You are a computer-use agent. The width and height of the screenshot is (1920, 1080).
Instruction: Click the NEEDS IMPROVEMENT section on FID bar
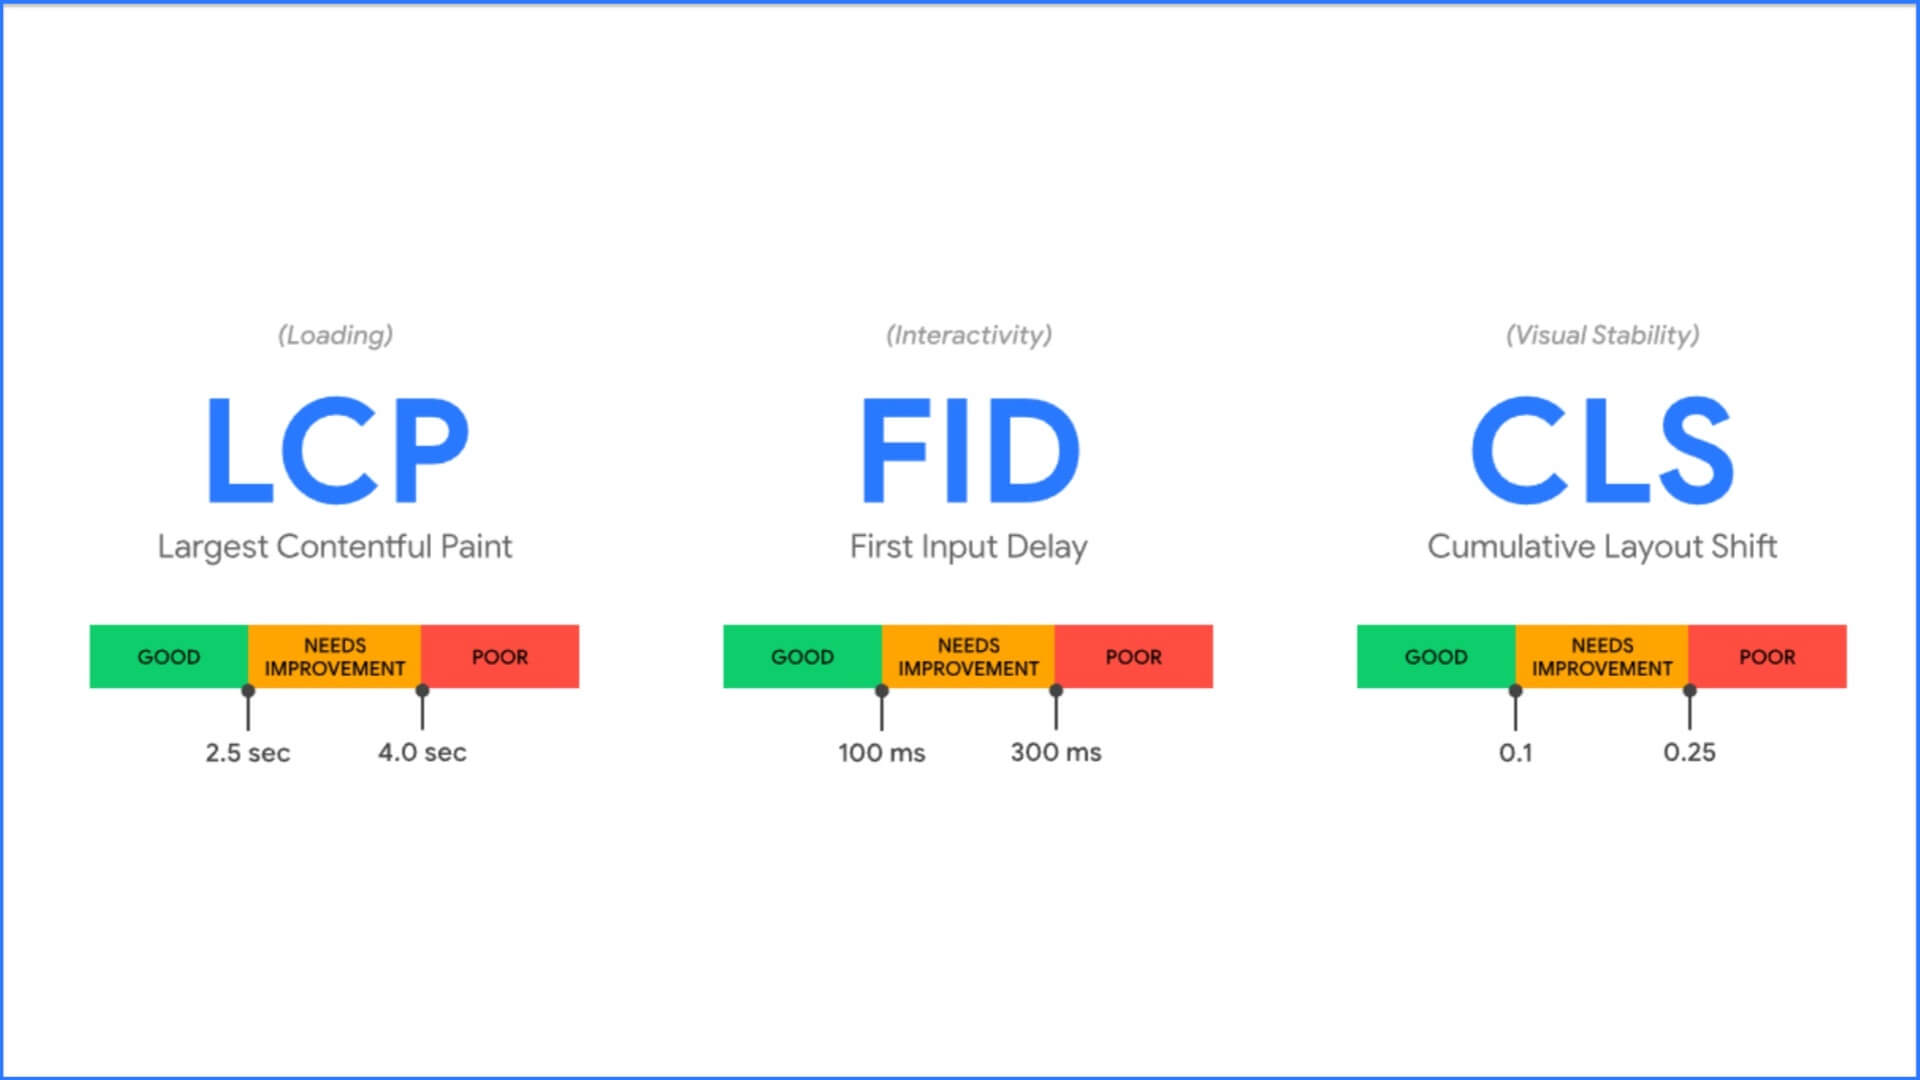tap(967, 655)
